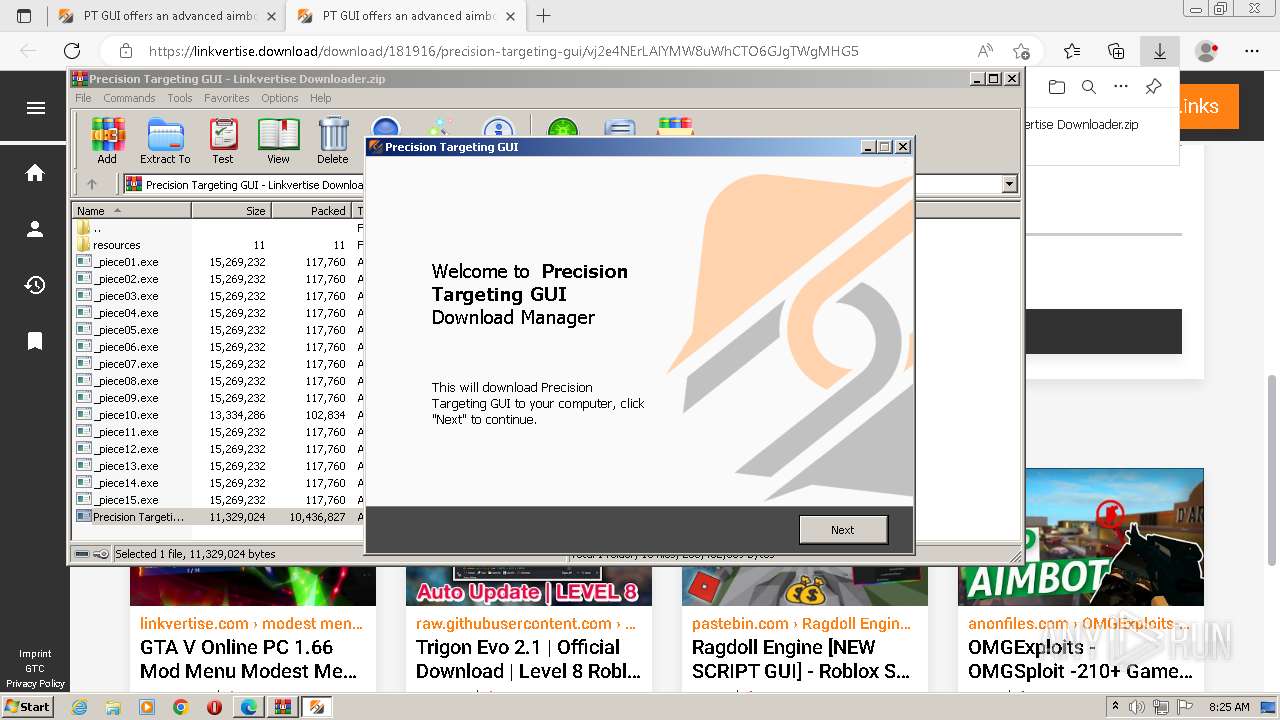Screen dimensions: 1280x720
Task: Open the Options menu in WinRAR
Action: 280,98
